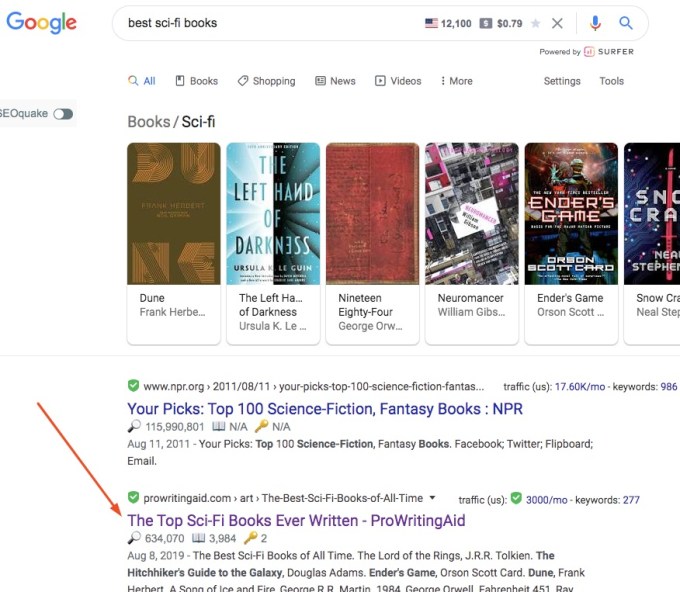Expand the dropdown arrow after the prowritingaid.com URL
This screenshot has width=680, height=592.
432,498
